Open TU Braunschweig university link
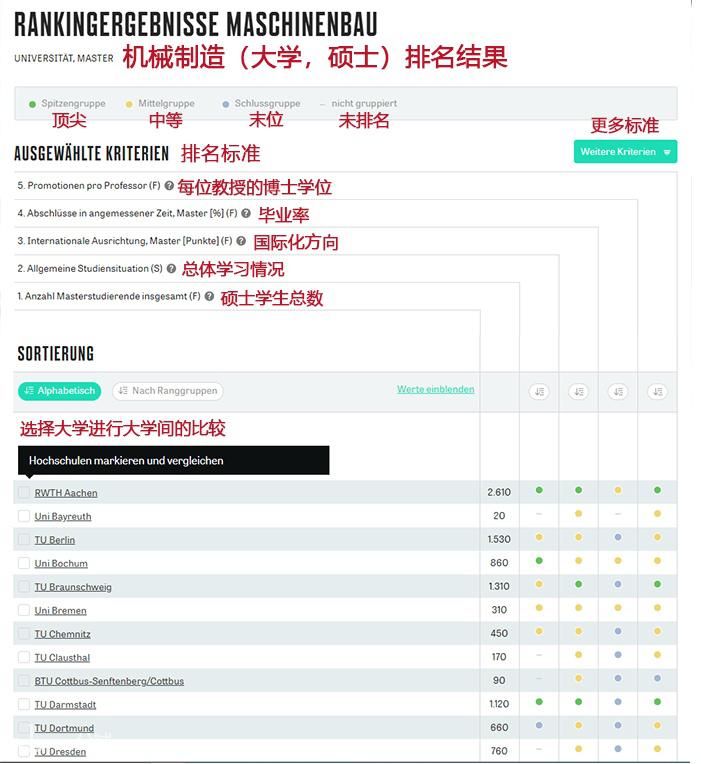The width and height of the screenshot is (701, 764). 73,587
